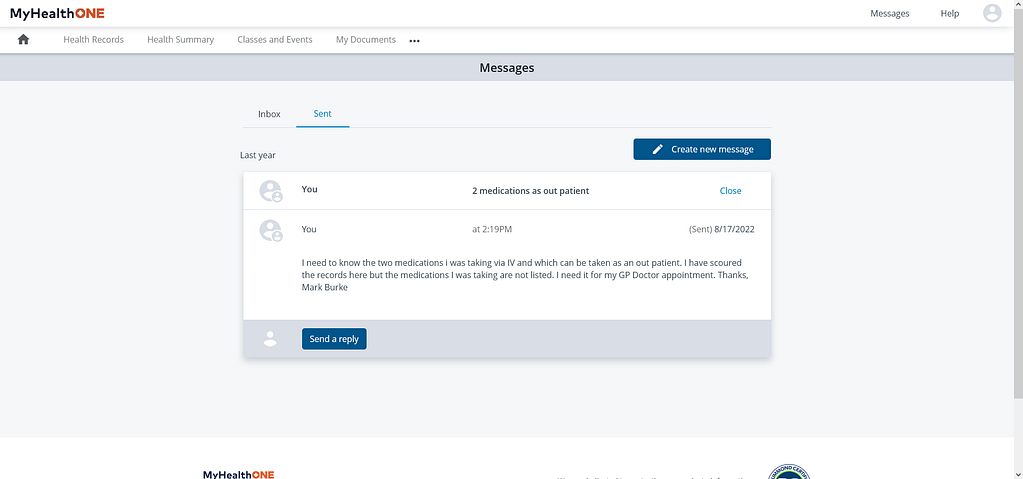Click Send a reply button
The width and height of the screenshot is (1023, 479).
334,339
